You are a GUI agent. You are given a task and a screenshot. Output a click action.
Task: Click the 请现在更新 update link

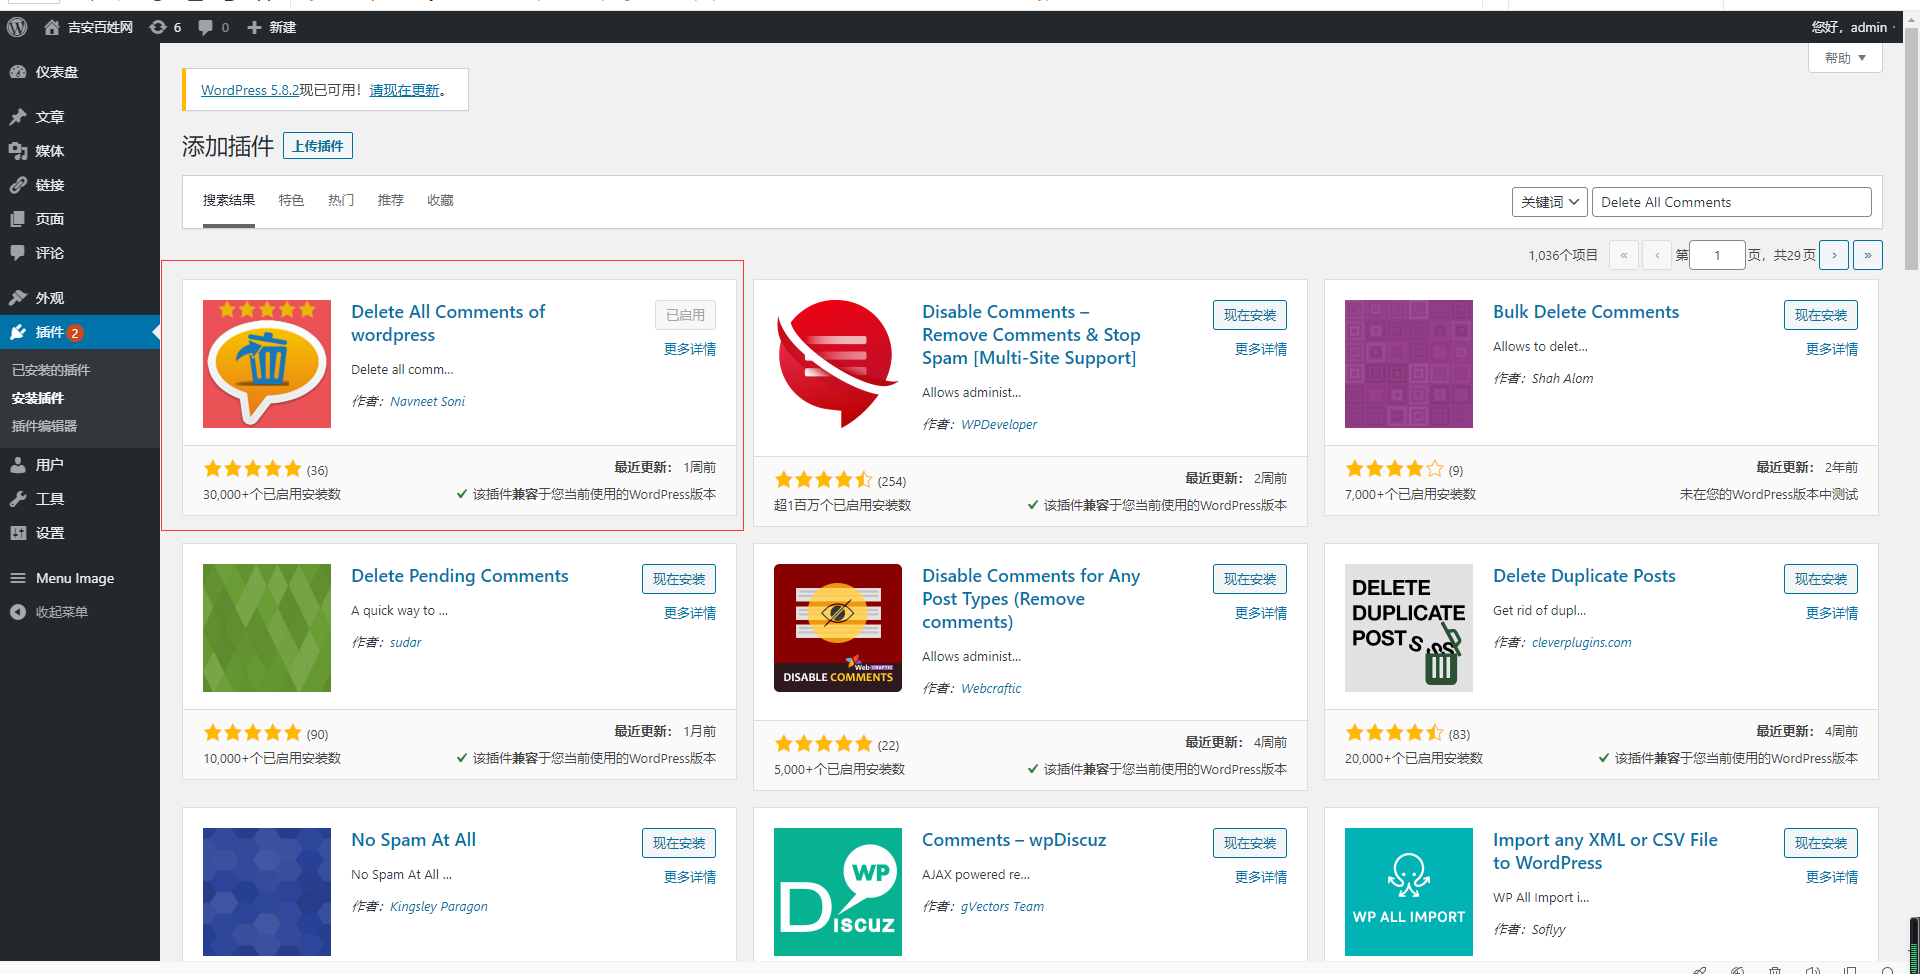pos(404,90)
